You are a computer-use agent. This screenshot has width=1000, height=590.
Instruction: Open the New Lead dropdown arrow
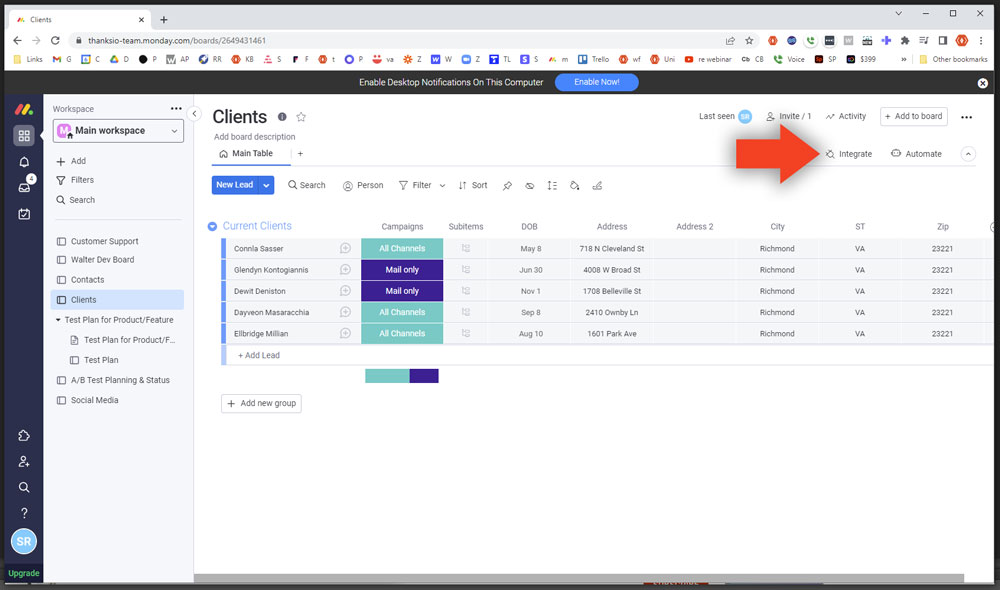click(266, 185)
